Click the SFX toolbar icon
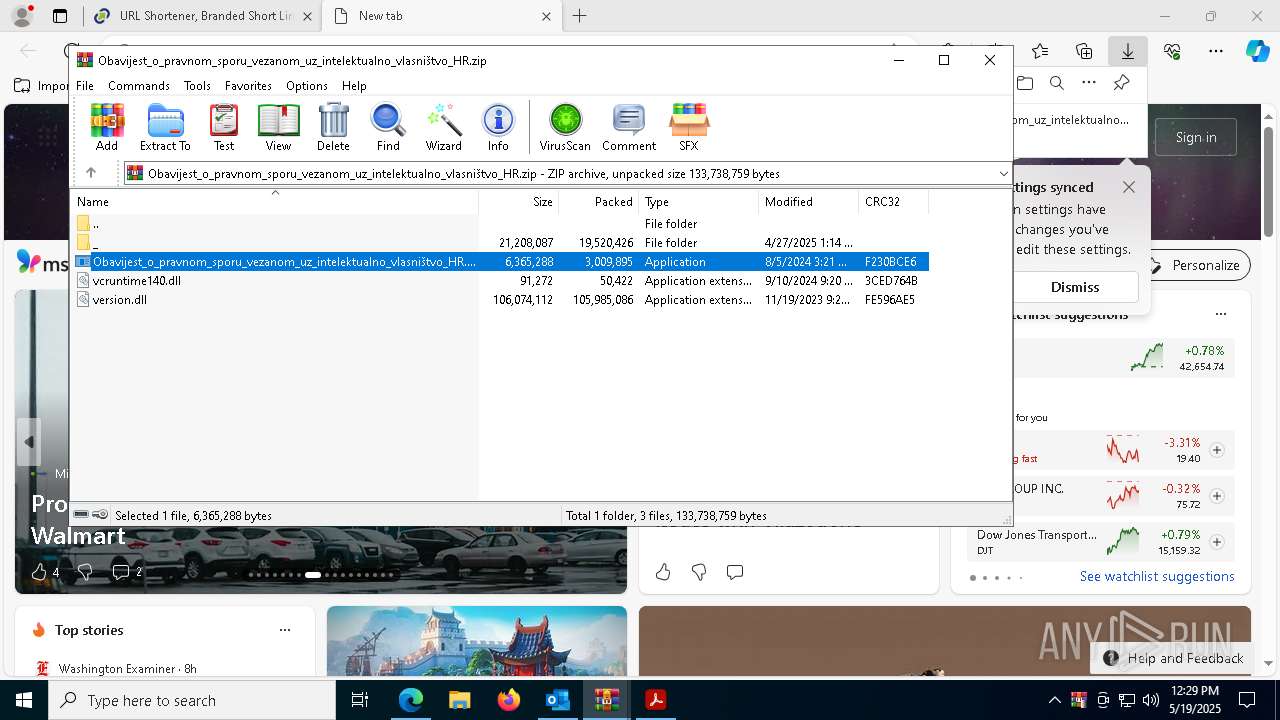Screen dimensions: 1280x720 689,127
